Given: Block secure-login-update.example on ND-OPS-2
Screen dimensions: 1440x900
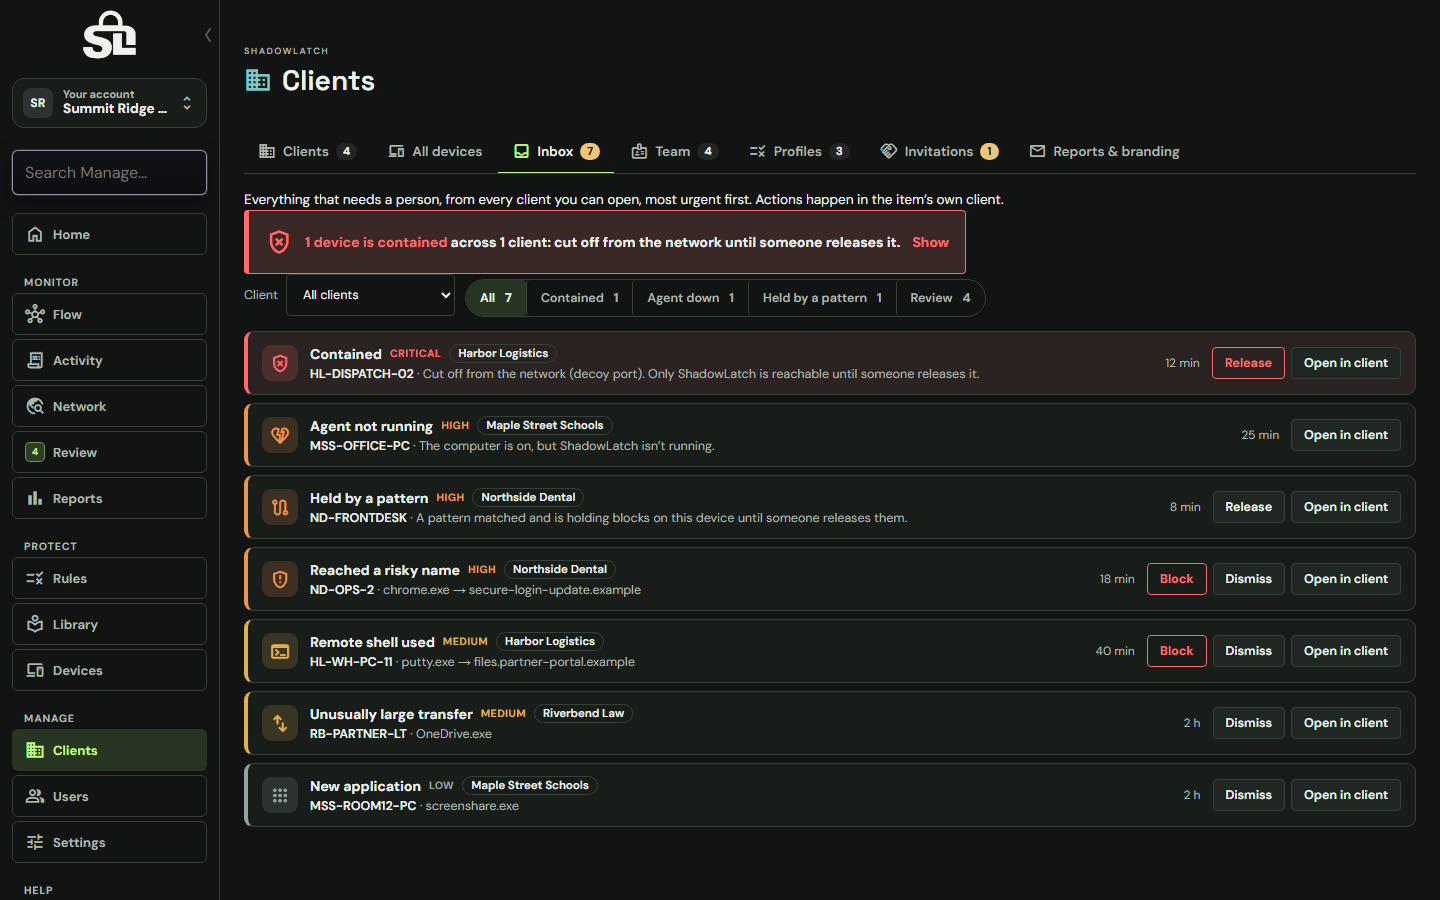Looking at the screenshot, I should 1176,579.
